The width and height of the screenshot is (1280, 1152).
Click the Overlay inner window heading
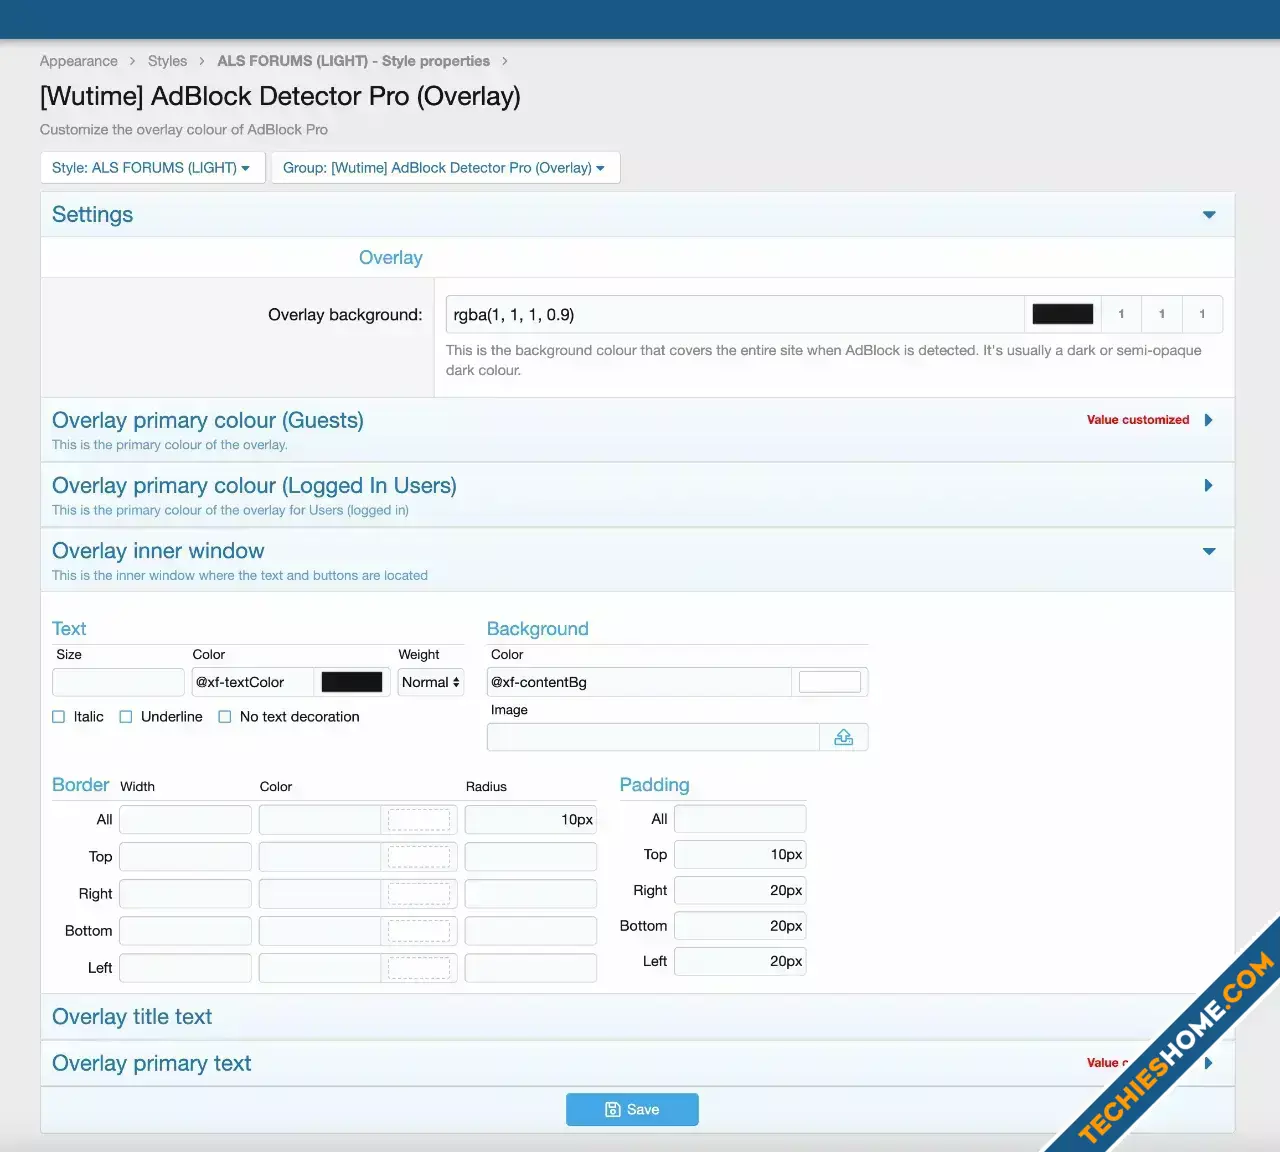click(x=158, y=551)
